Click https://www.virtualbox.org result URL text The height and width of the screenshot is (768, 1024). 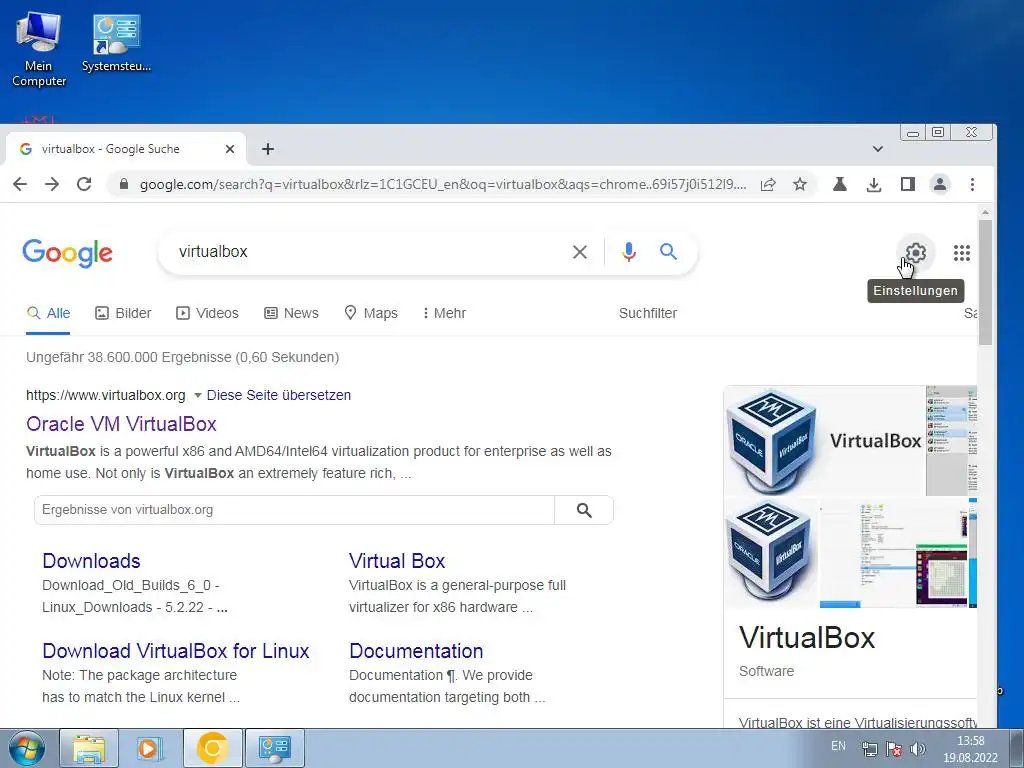(x=106, y=395)
